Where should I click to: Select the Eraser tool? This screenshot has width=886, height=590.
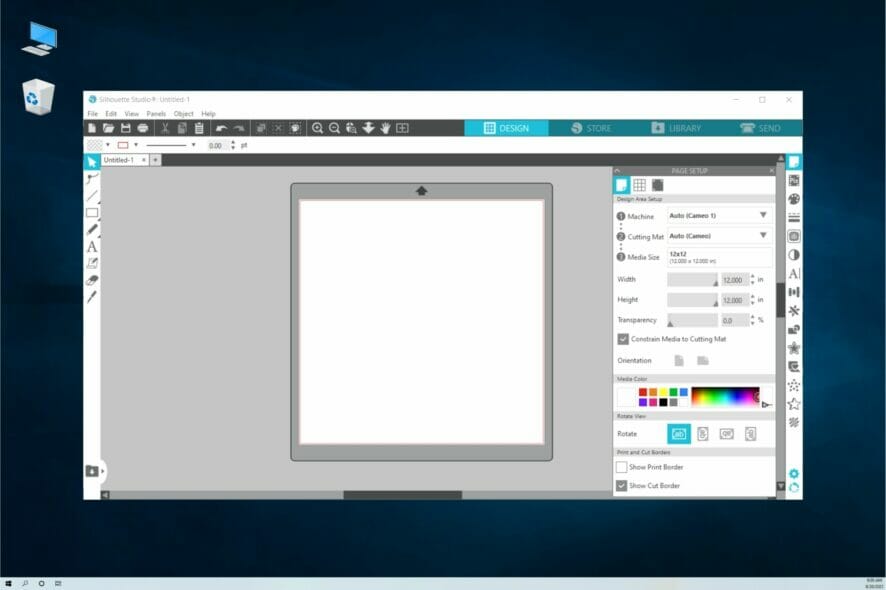[x=92, y=280]
